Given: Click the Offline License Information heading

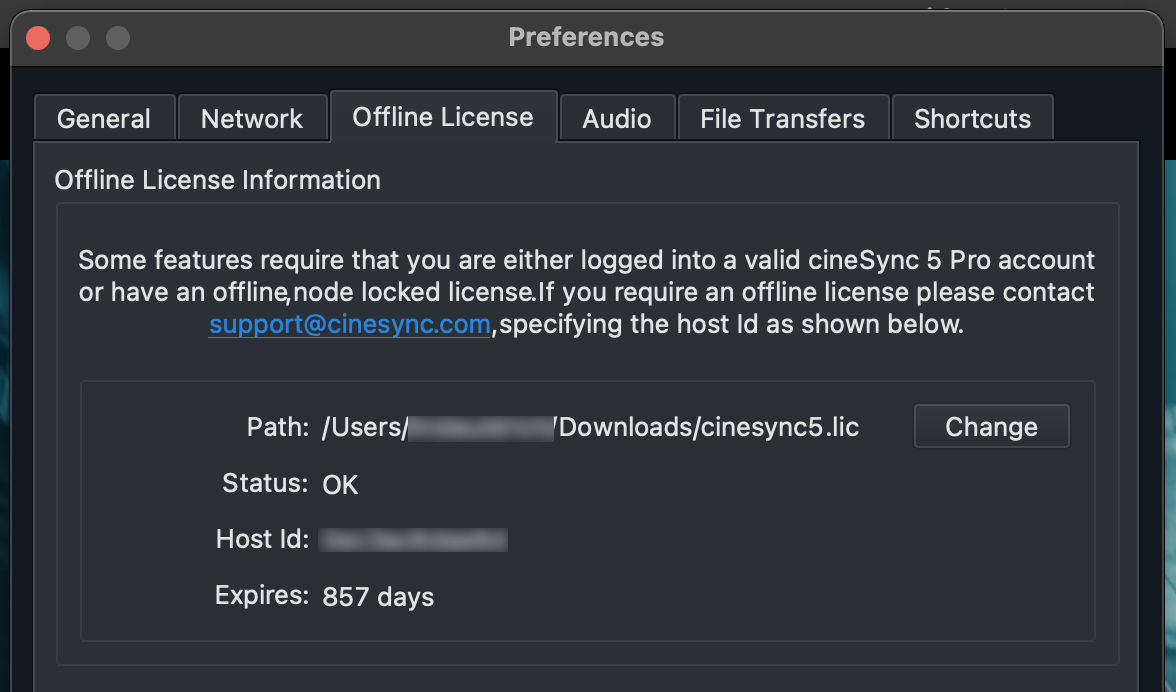Looking at the screenshot, I should (x=218, y=180).
